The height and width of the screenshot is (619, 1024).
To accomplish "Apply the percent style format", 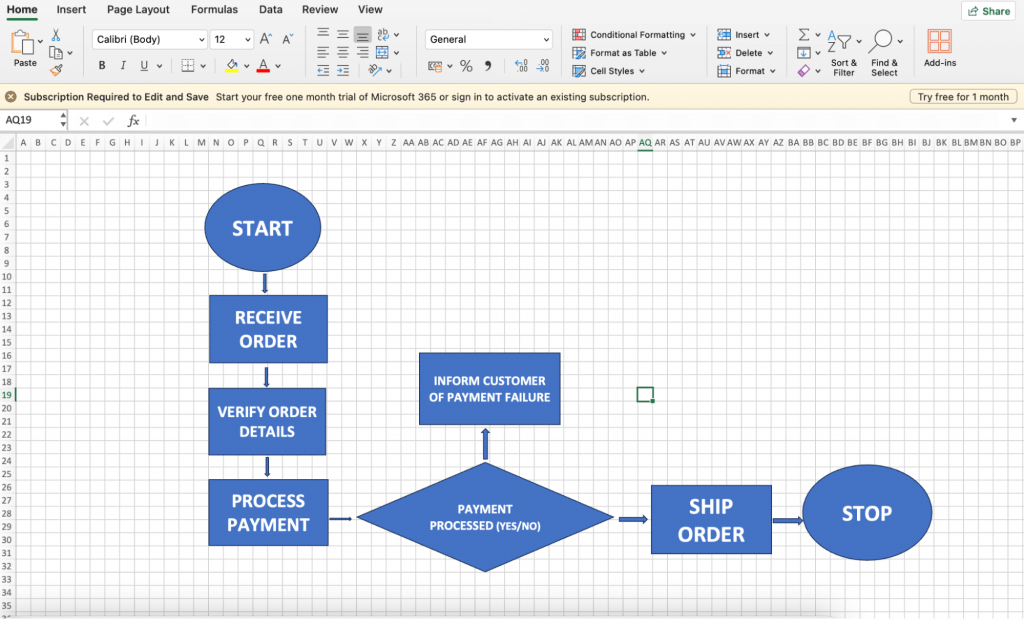I will [x=466, y=66].
